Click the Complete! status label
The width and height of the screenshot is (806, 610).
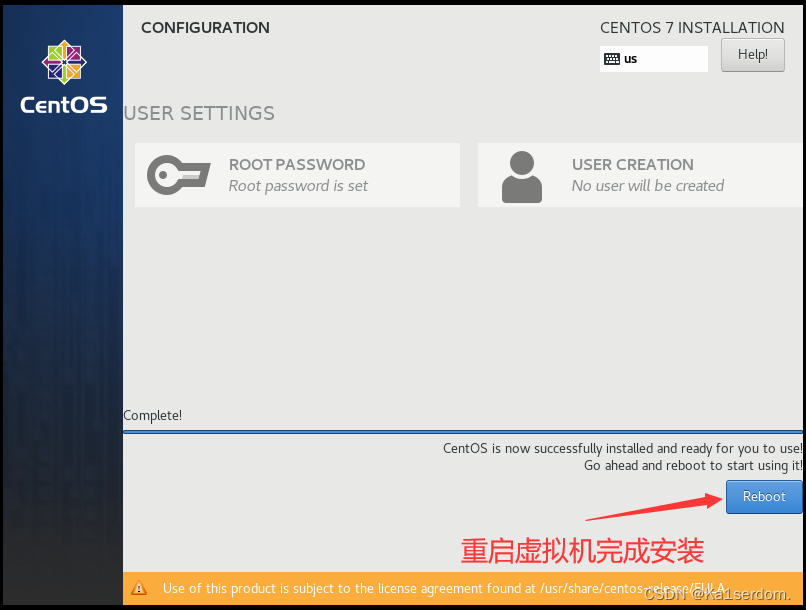pyautogui.click(x=153, y=415)
